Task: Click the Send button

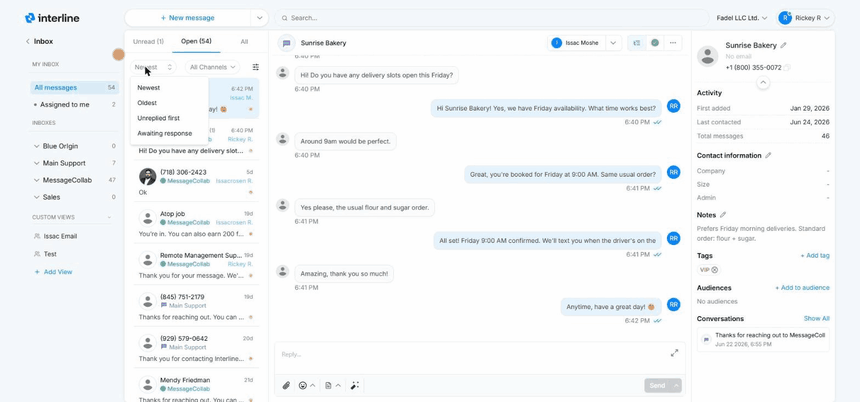Action: [658, 386]
